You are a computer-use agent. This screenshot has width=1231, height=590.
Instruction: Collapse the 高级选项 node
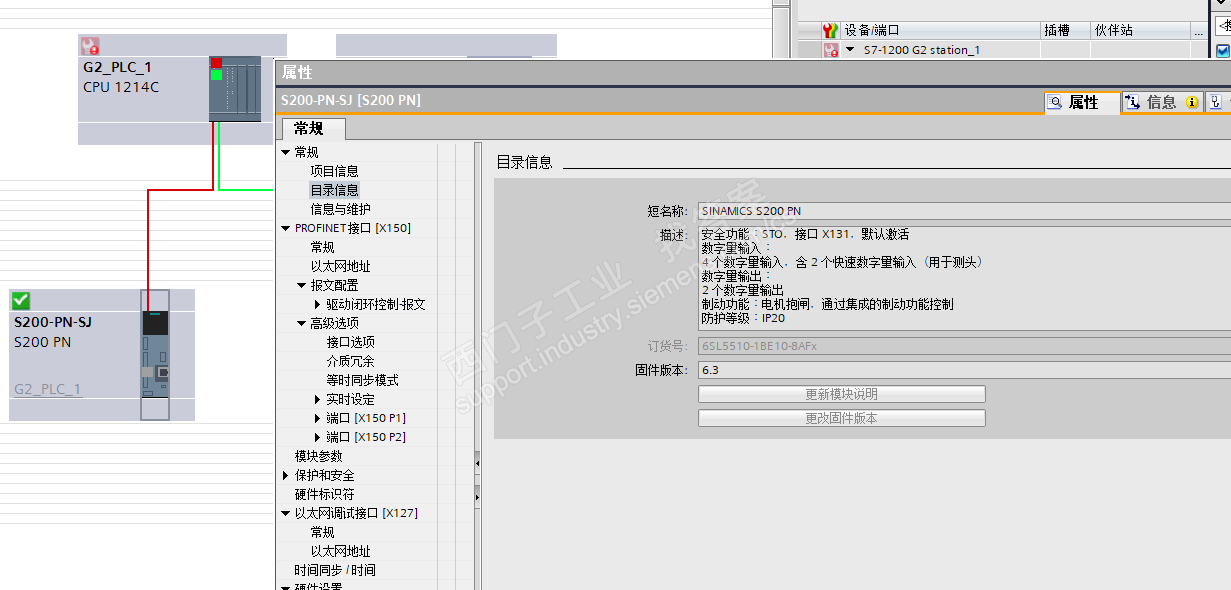(302, 323)
